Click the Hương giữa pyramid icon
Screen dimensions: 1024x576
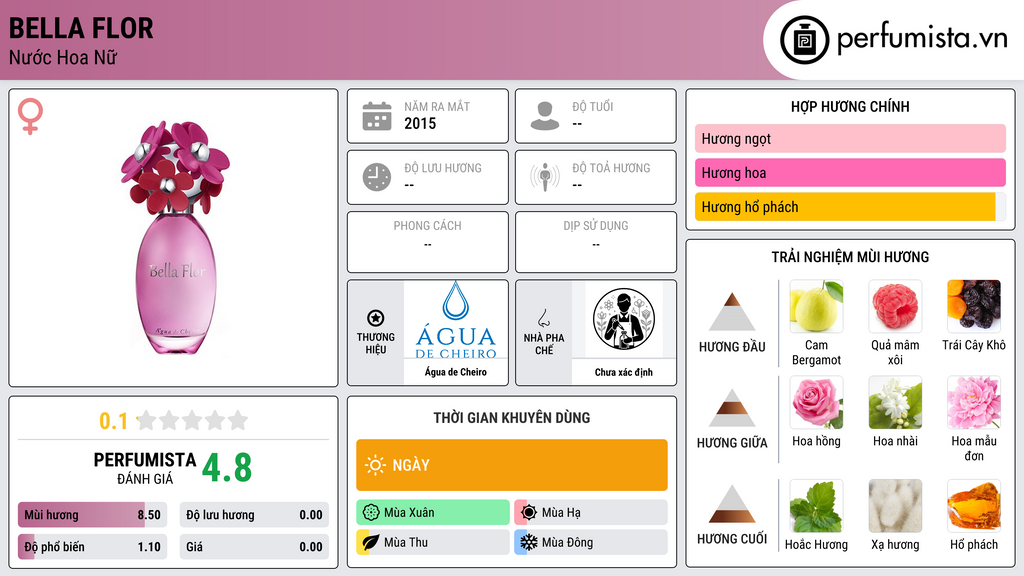pos(732,408)
